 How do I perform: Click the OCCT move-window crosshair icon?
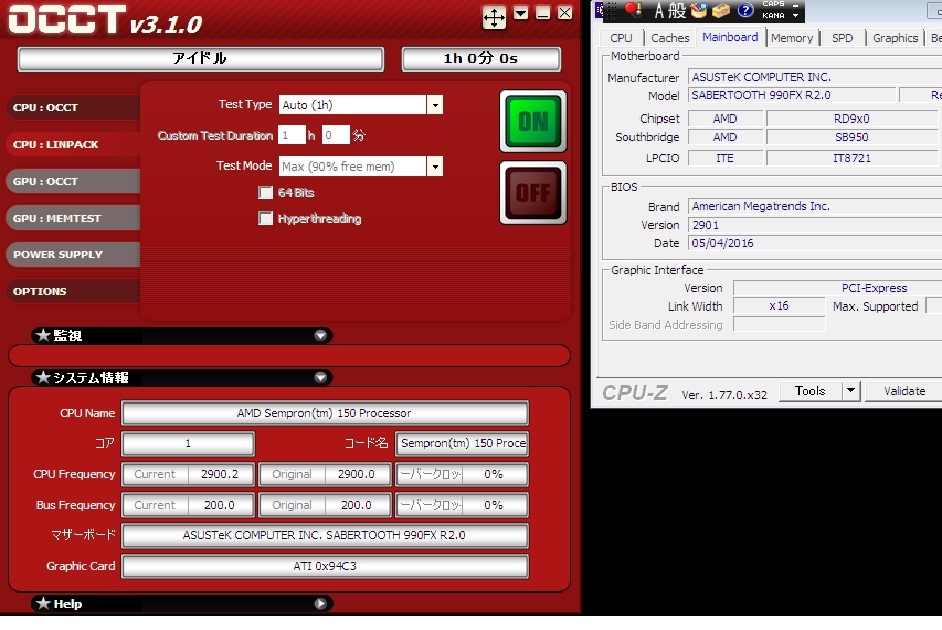(x=494, y=17)
